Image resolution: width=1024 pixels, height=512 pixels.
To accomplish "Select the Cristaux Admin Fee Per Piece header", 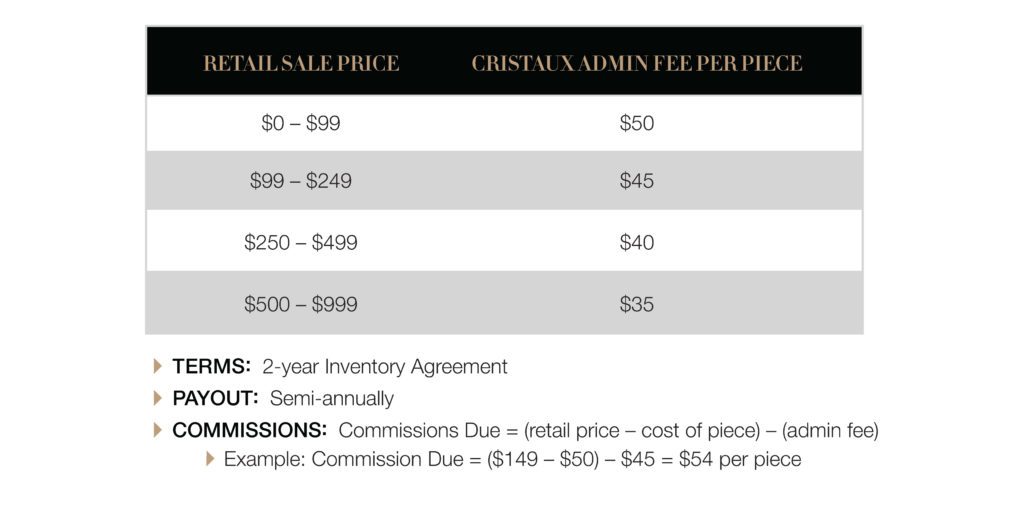I will point(637,63).
